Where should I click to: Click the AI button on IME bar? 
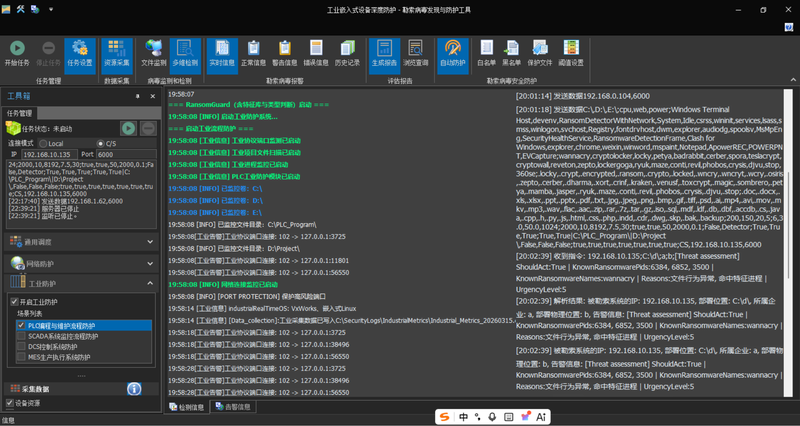point(541,417)
